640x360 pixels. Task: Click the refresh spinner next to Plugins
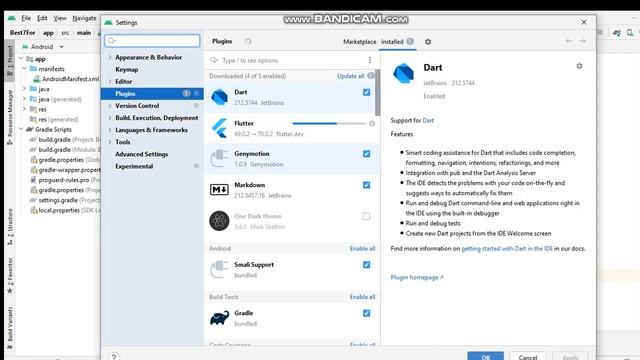tap(248, 41)
